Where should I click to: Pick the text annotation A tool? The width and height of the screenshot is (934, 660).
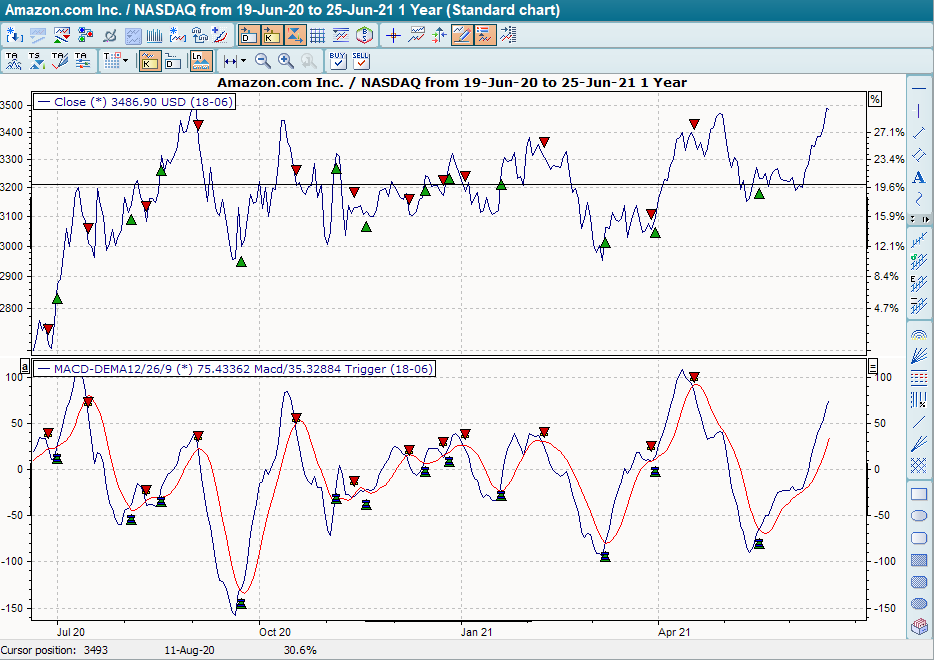point(918,177)
